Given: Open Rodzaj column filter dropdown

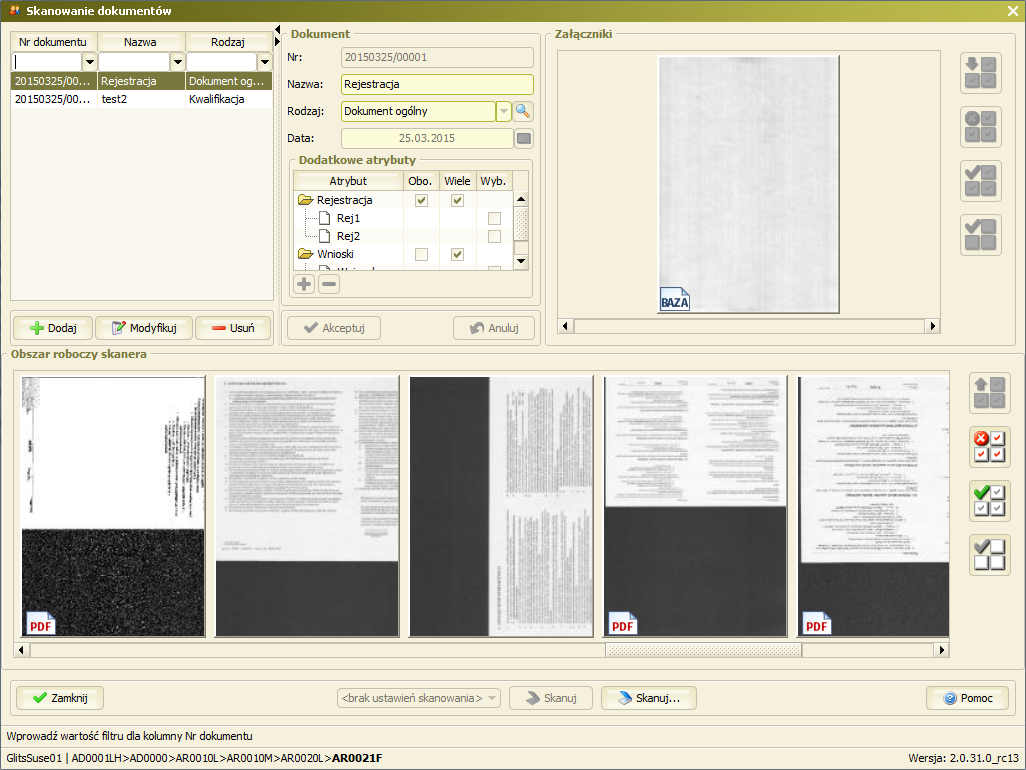Looking at the screenshot, I should tap(264, 62).
